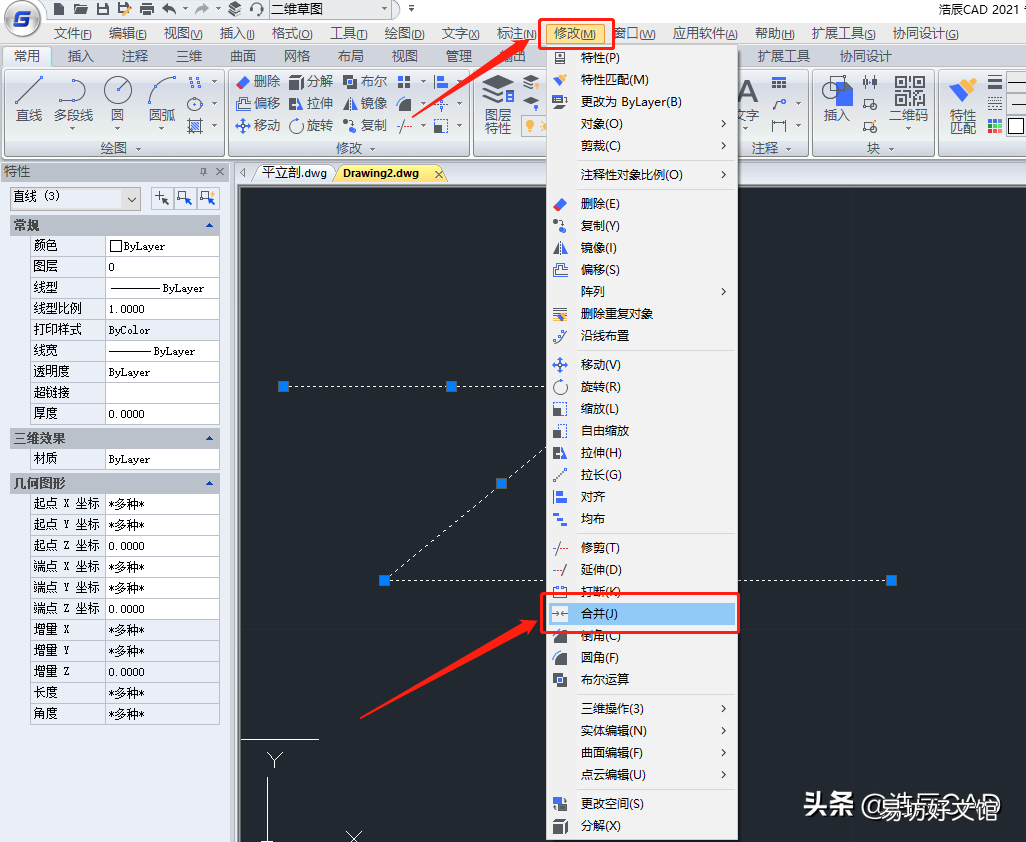Switch to the 注释 ribbon tab
Image resolution: width=1026 pixels, height=842 pixels.
point(135,56)
